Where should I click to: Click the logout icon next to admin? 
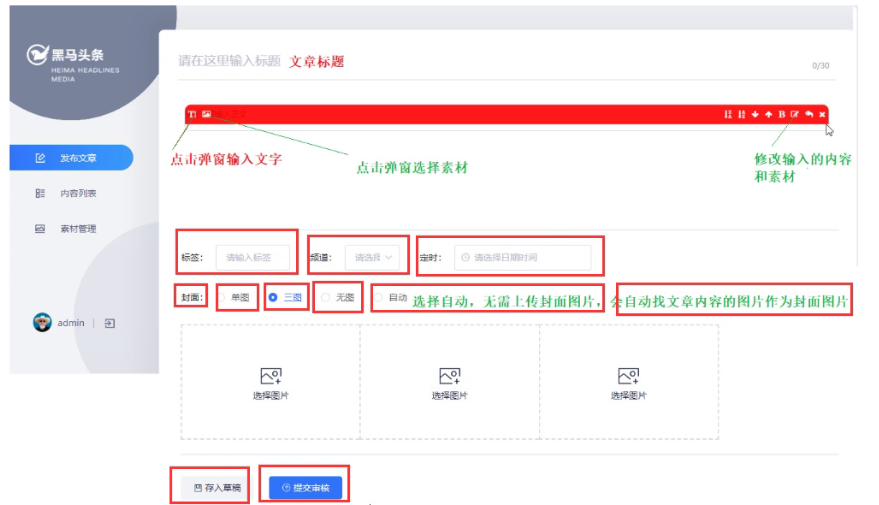point(110,323)
